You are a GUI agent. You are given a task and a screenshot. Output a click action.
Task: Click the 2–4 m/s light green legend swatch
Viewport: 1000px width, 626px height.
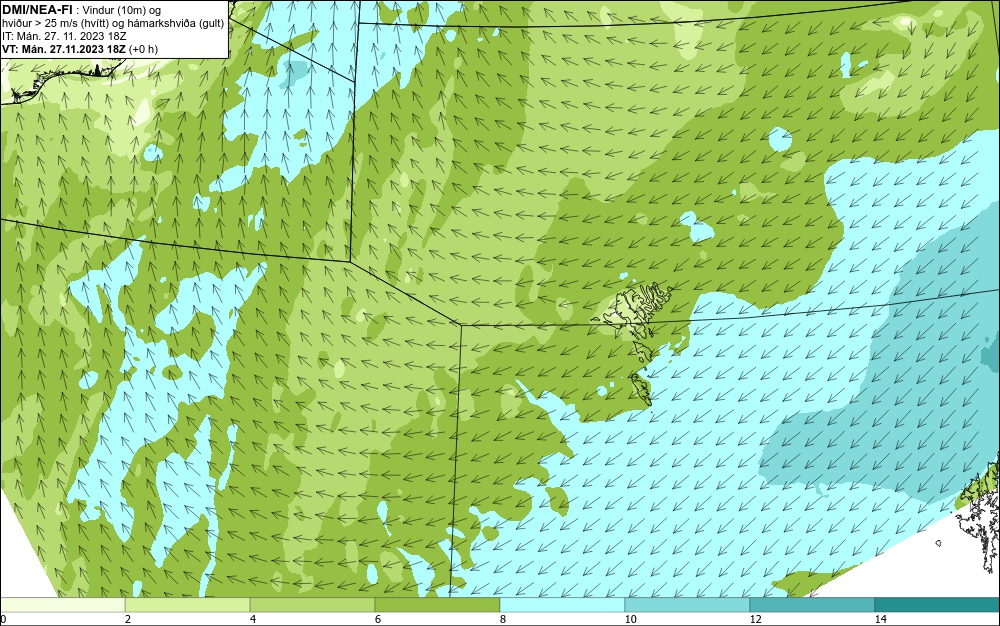(188, 605)
